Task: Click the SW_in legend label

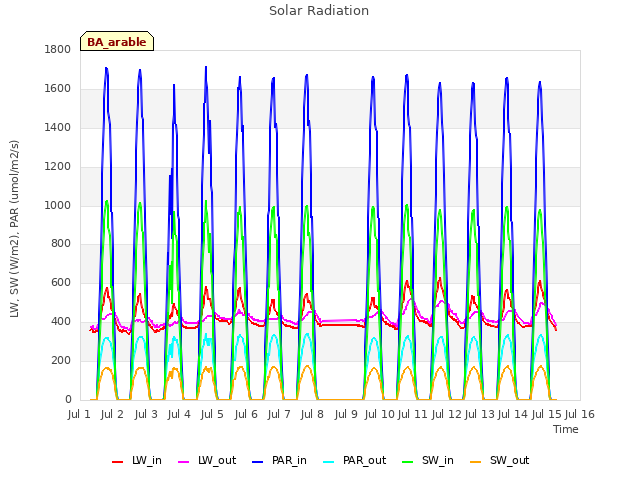Action: click(438, 460)
